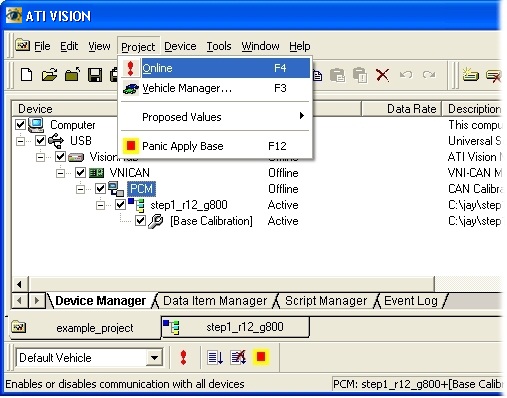Click the Redo arrow toolbar icon
The width and height of the screenshot is (507, 398).
click(429, 75)
